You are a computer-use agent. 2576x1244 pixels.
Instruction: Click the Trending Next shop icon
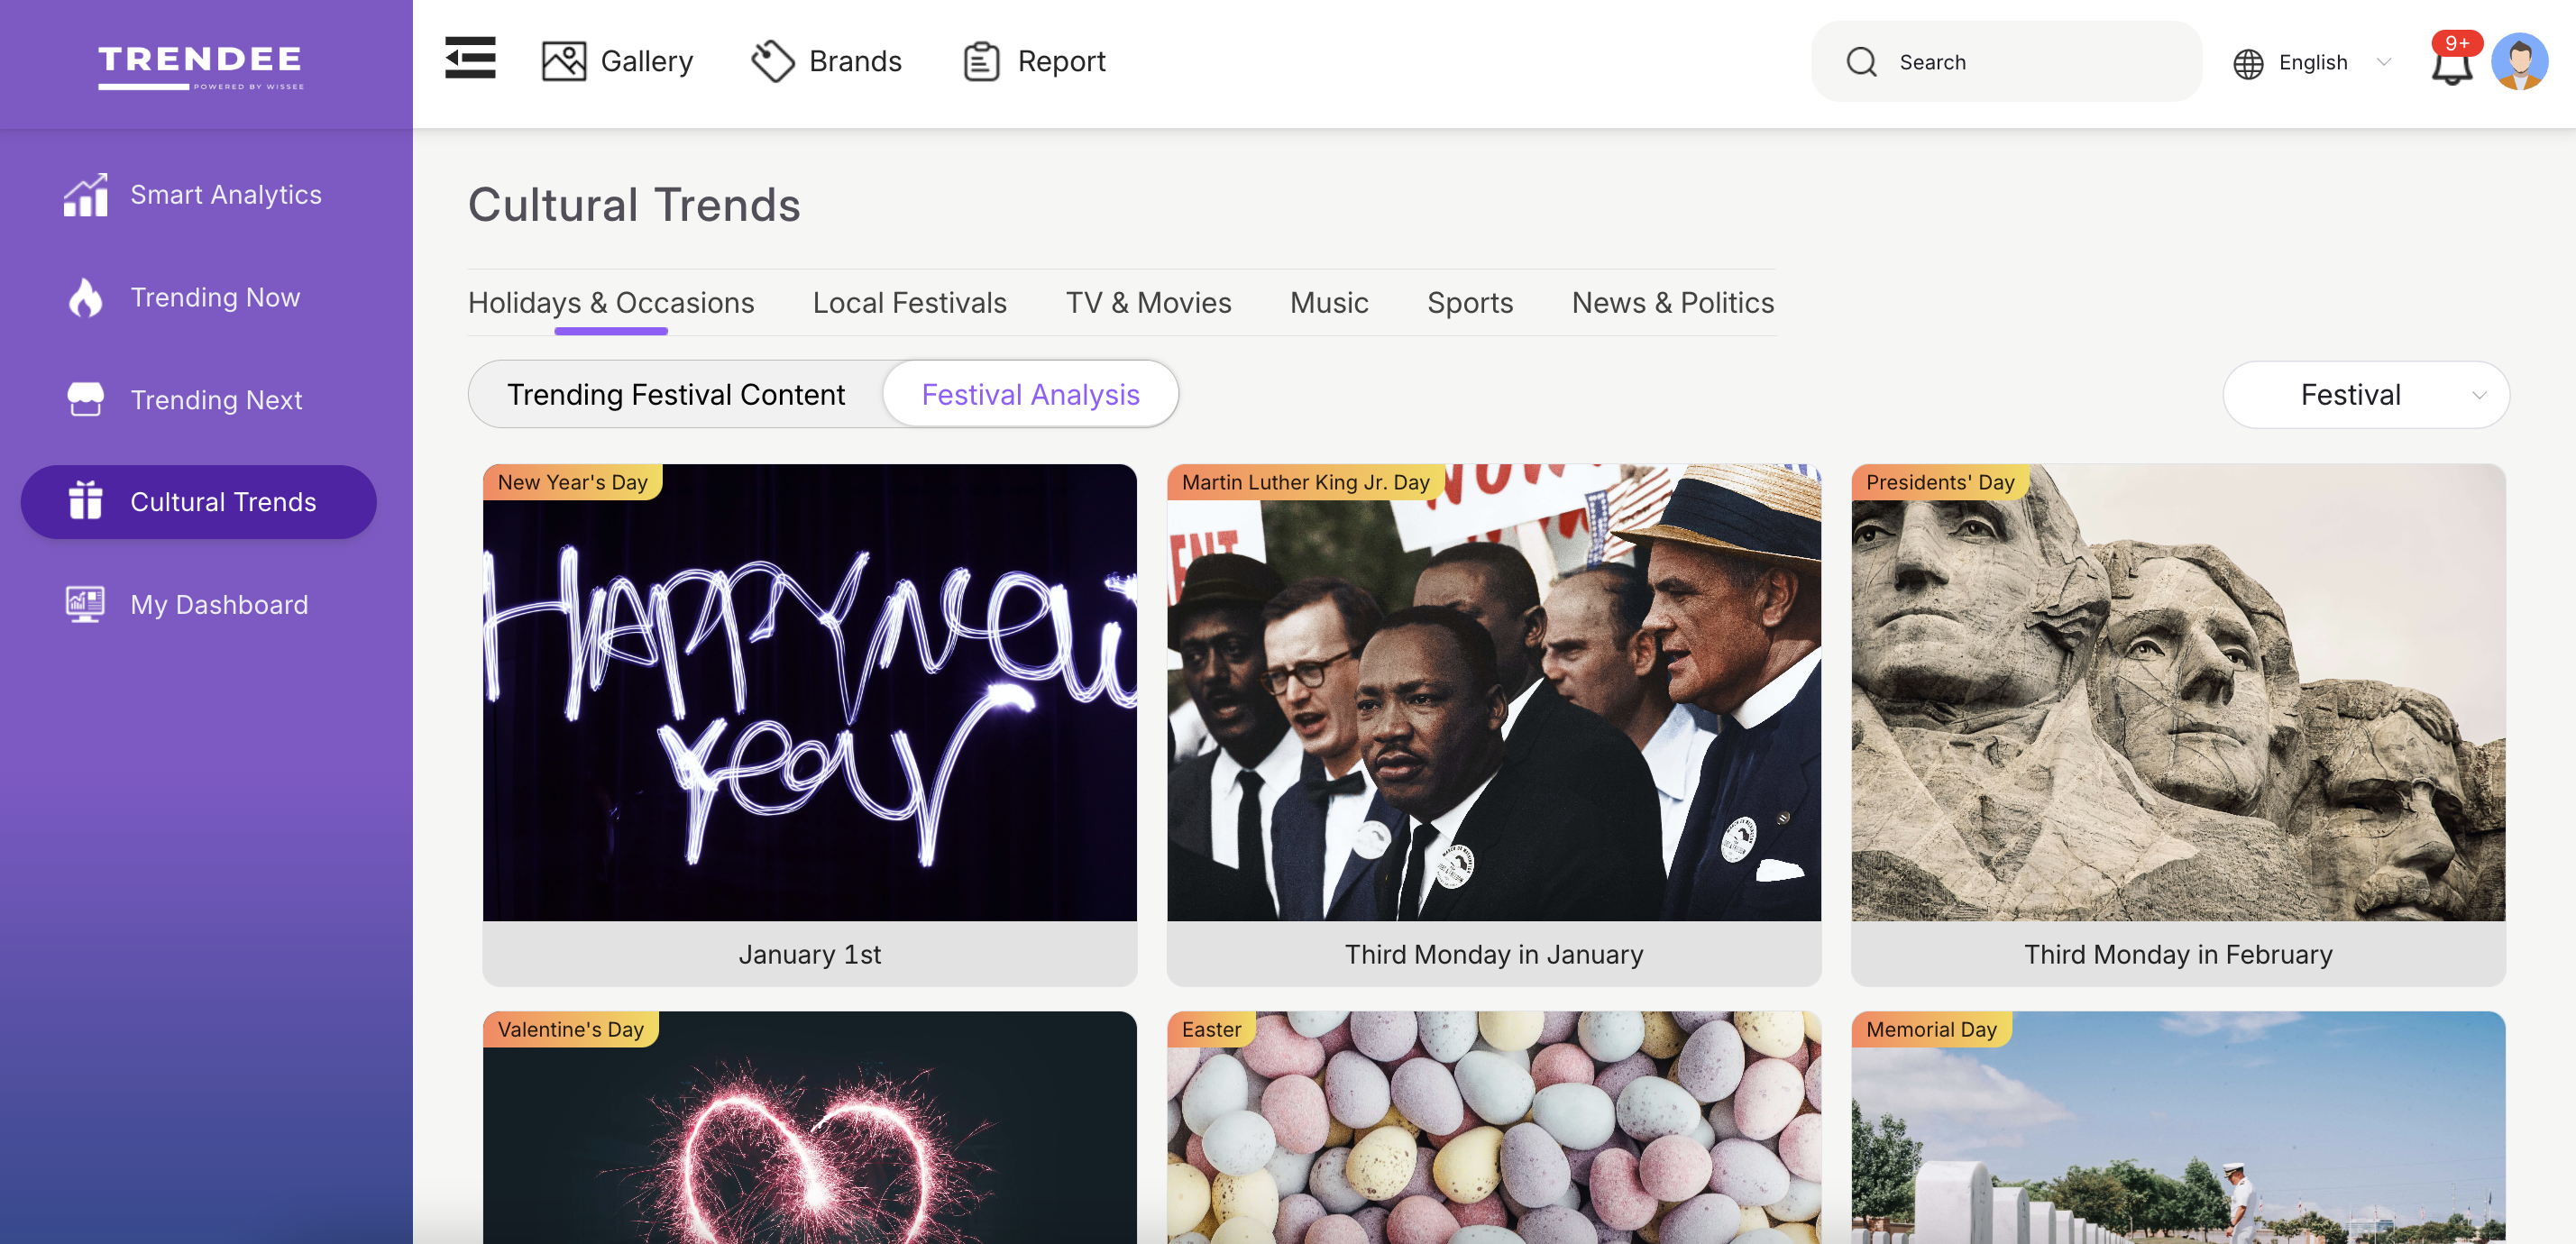(x=86, y=400)
